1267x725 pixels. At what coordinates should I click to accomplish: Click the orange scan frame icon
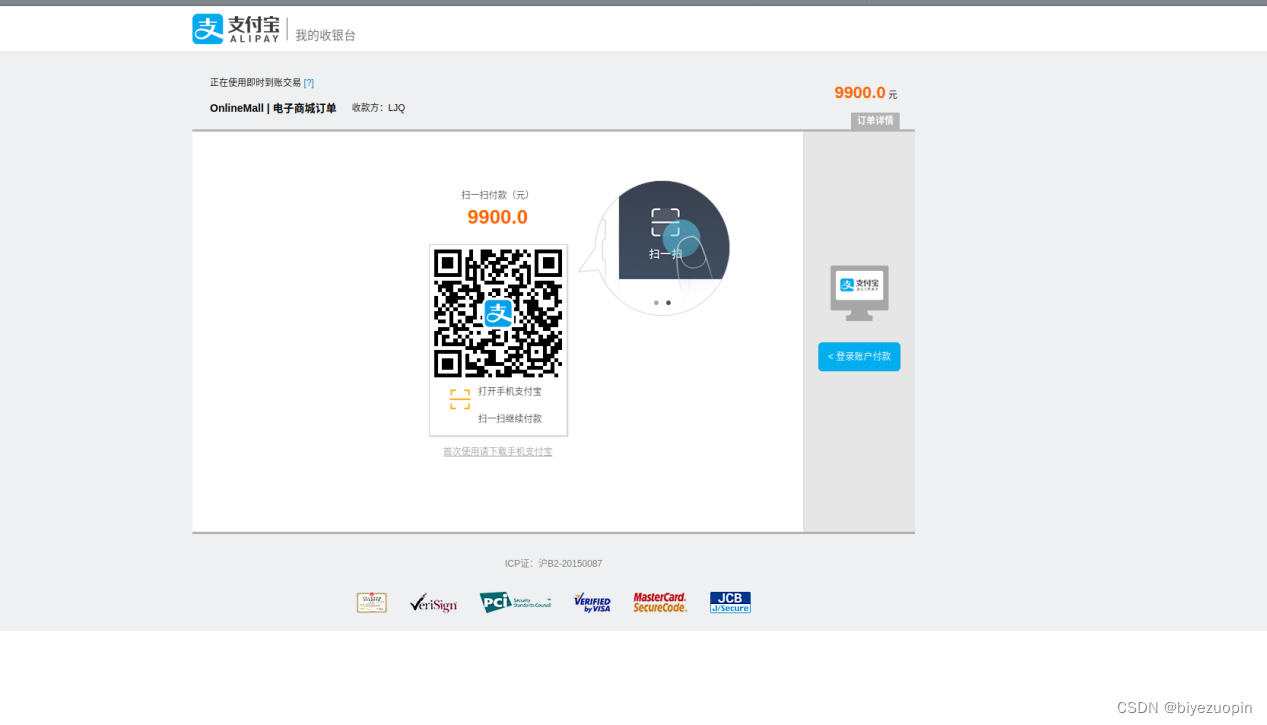coord(460,399)
